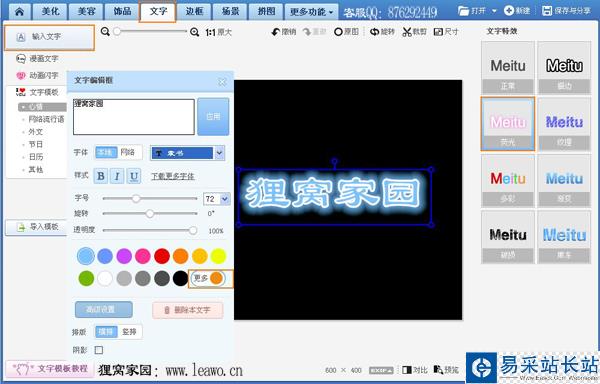The height and width of the screenshot is (384, 600).
Task: Apply bold style with B
Action: point(101,176)
